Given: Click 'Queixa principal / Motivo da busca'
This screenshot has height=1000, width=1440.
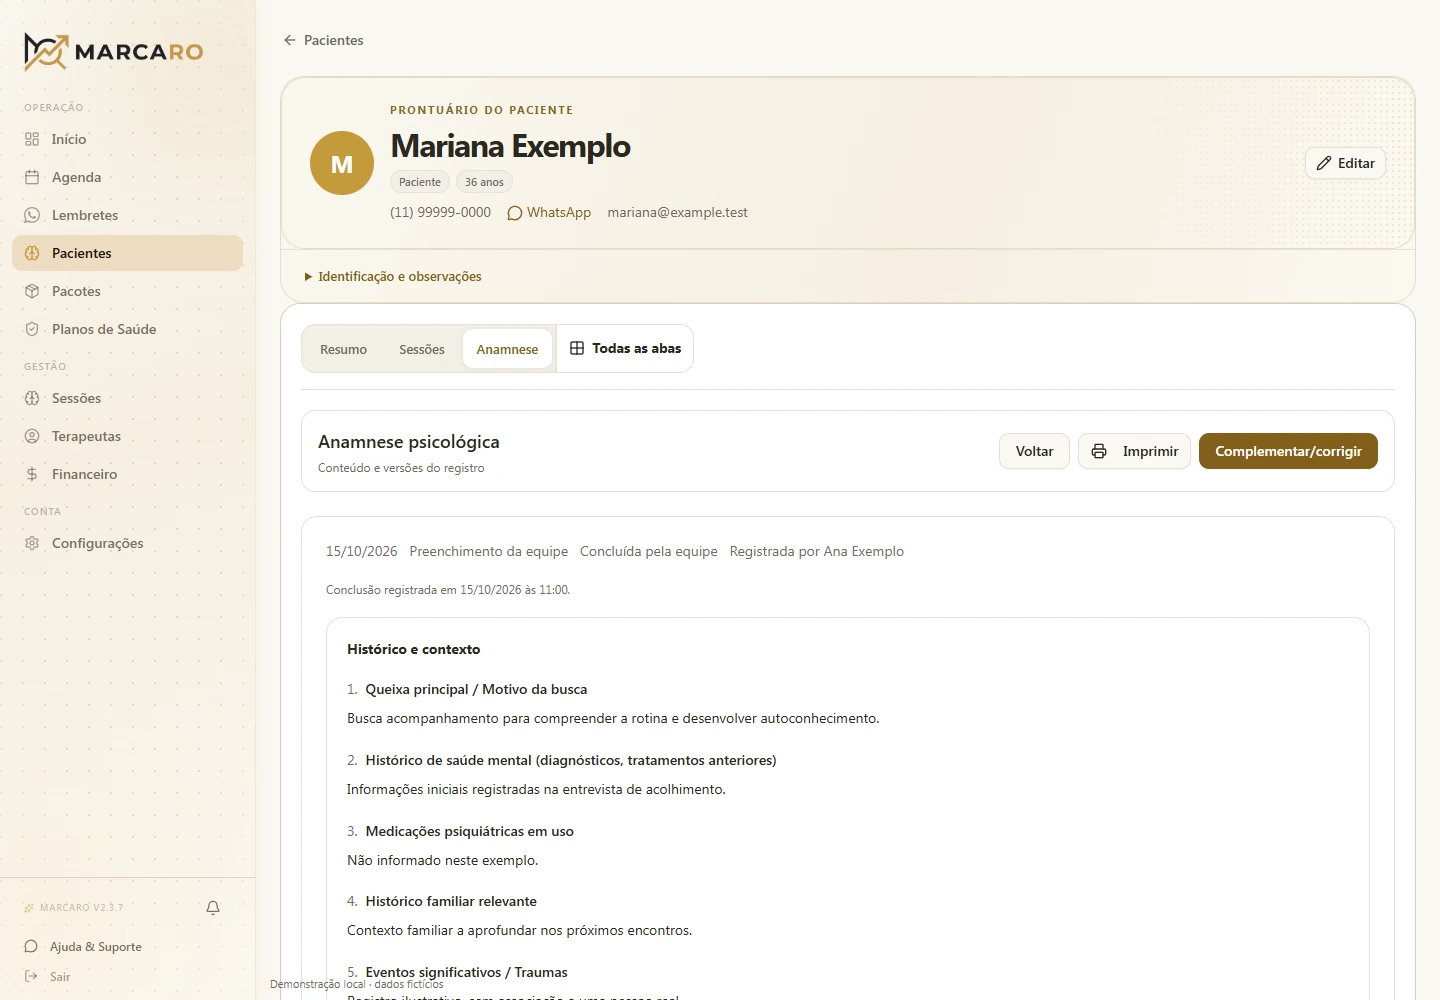Looking at the screenshot, I should pyautogui.click(x=476, y=689).
